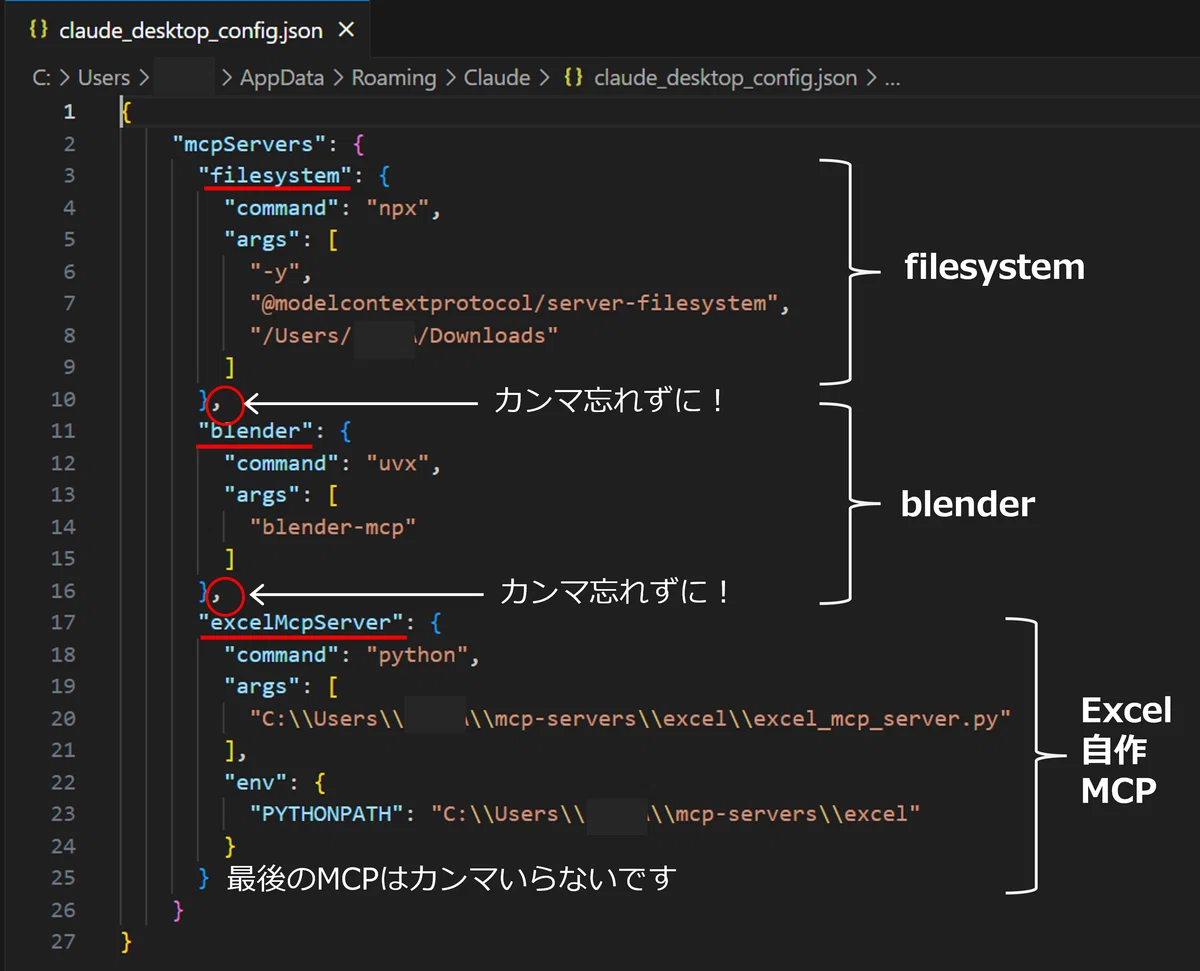Viewport: 1200px width, 971px height.
Task: Open the Users breadcrumb segment
Action: [x=104, y=78]
